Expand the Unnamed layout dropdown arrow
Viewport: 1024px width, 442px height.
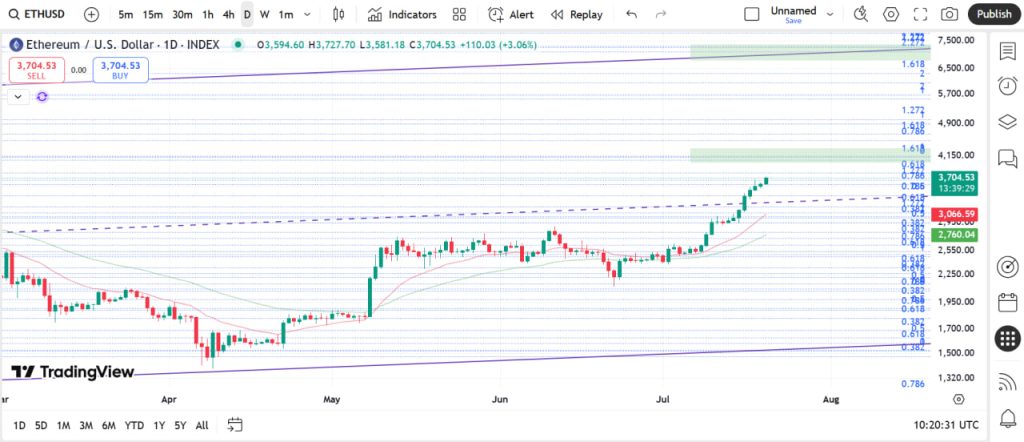coord(830,14)
